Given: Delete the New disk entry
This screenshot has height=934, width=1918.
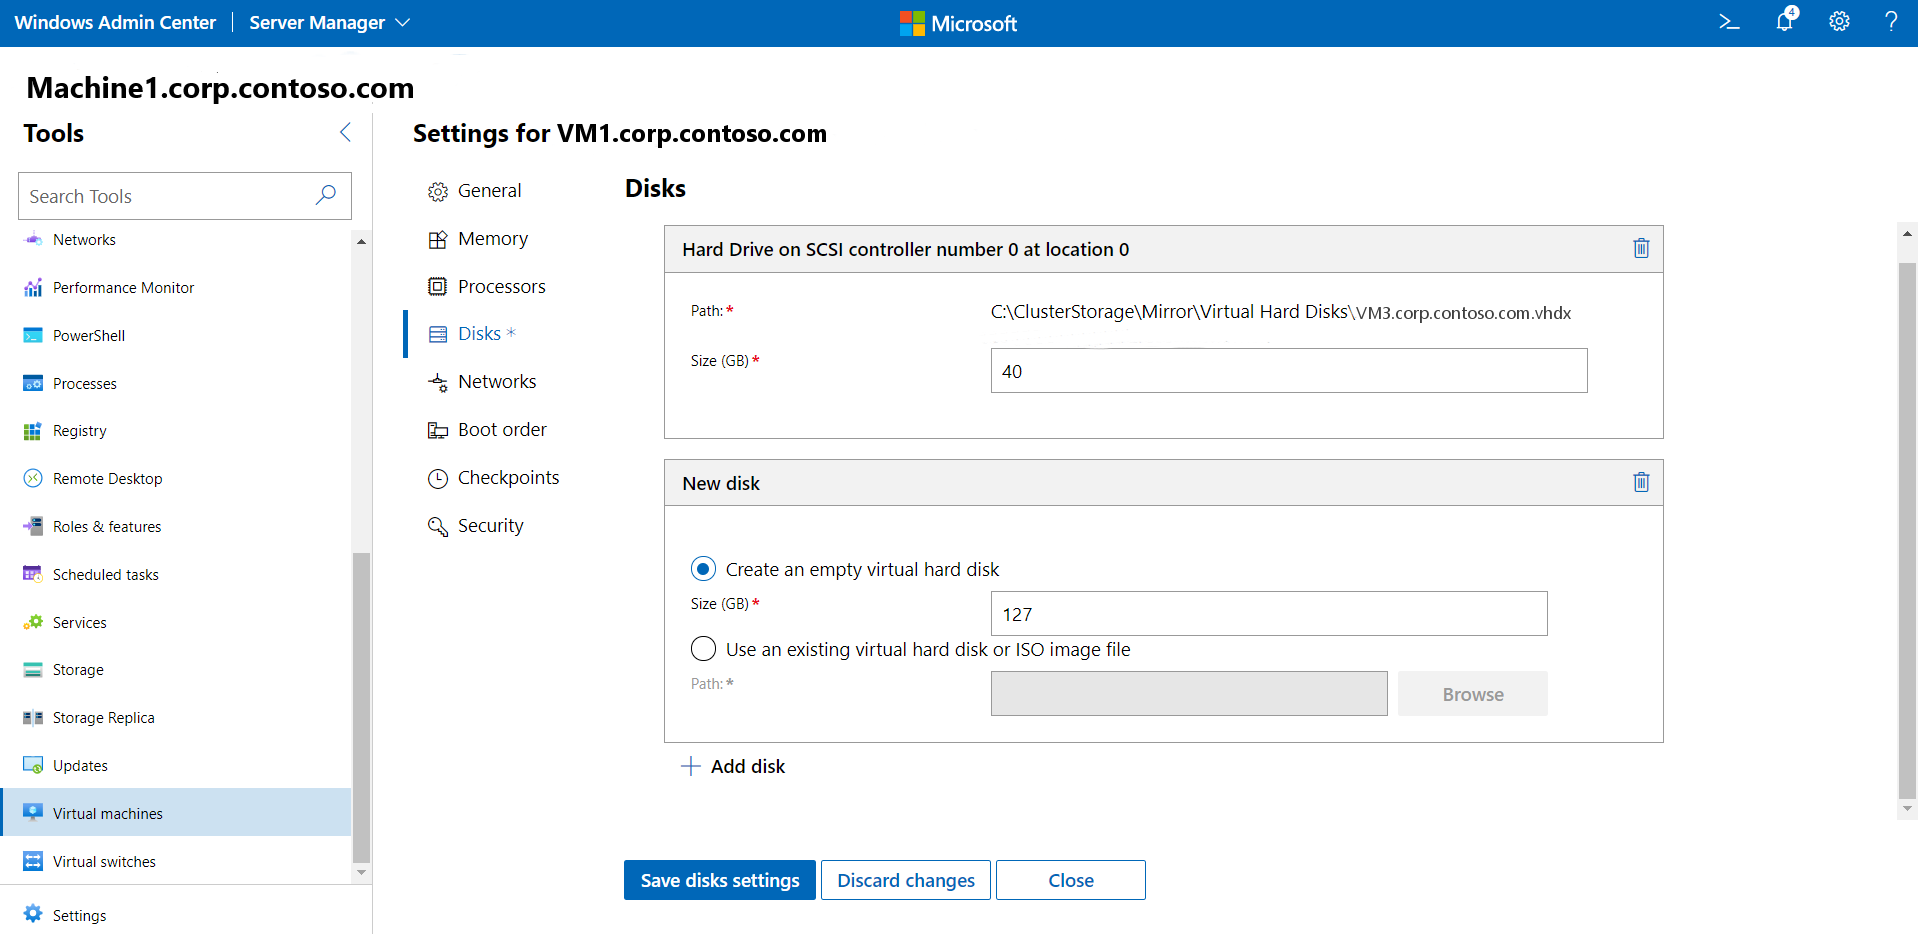Looking at the screenshot, I should pyautogui.click(x=1641, y=482).
